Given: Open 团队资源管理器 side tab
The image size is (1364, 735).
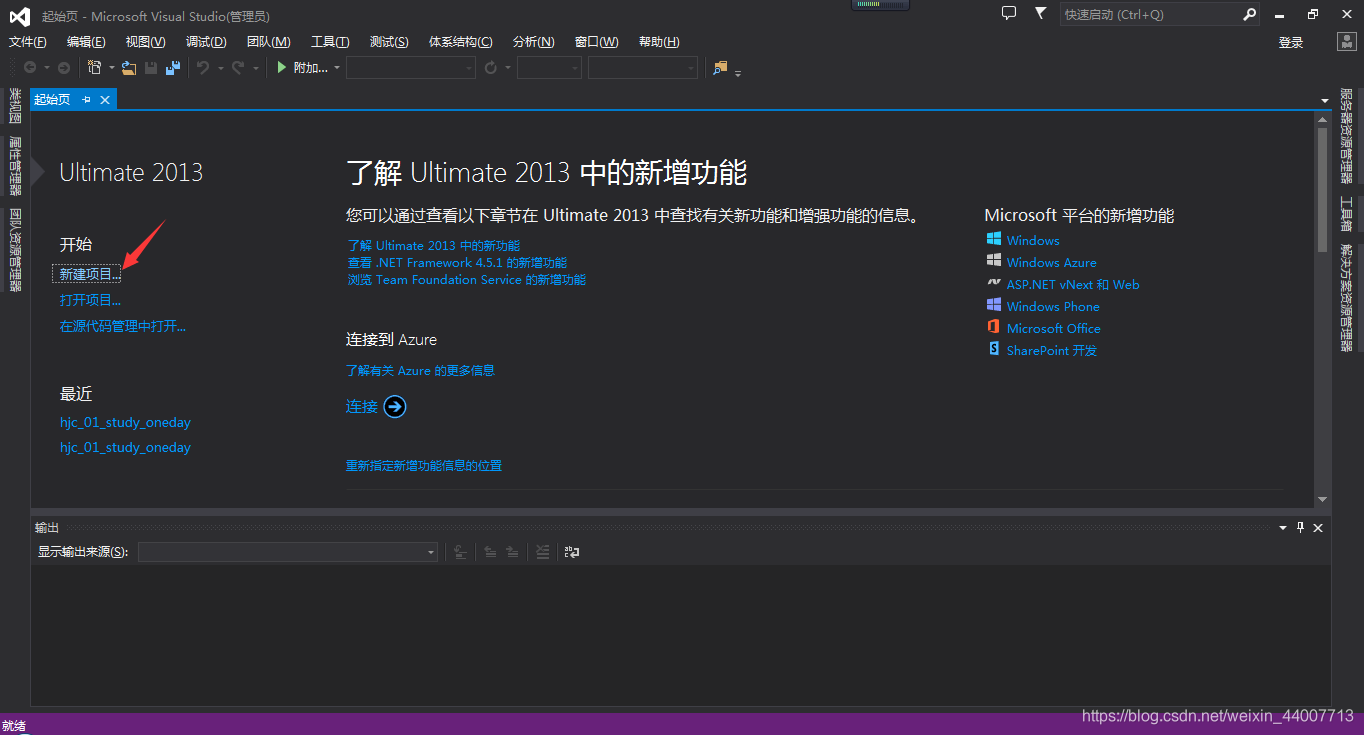Looking at the screenshot, I should tap(15, 250).
